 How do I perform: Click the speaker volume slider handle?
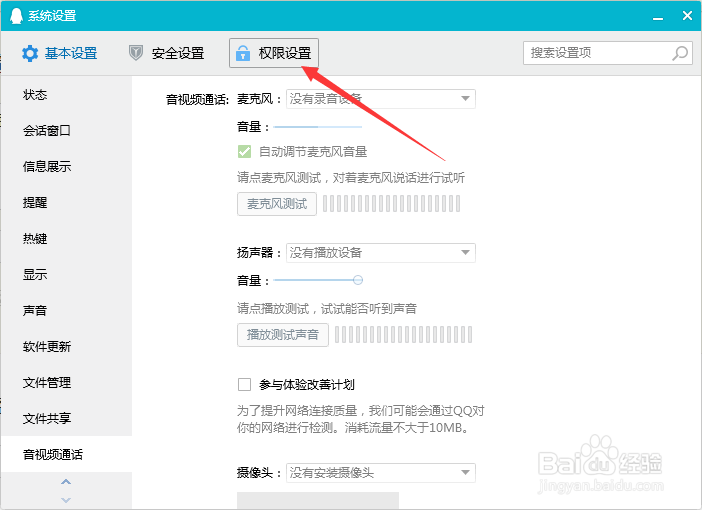click(357, 280)
